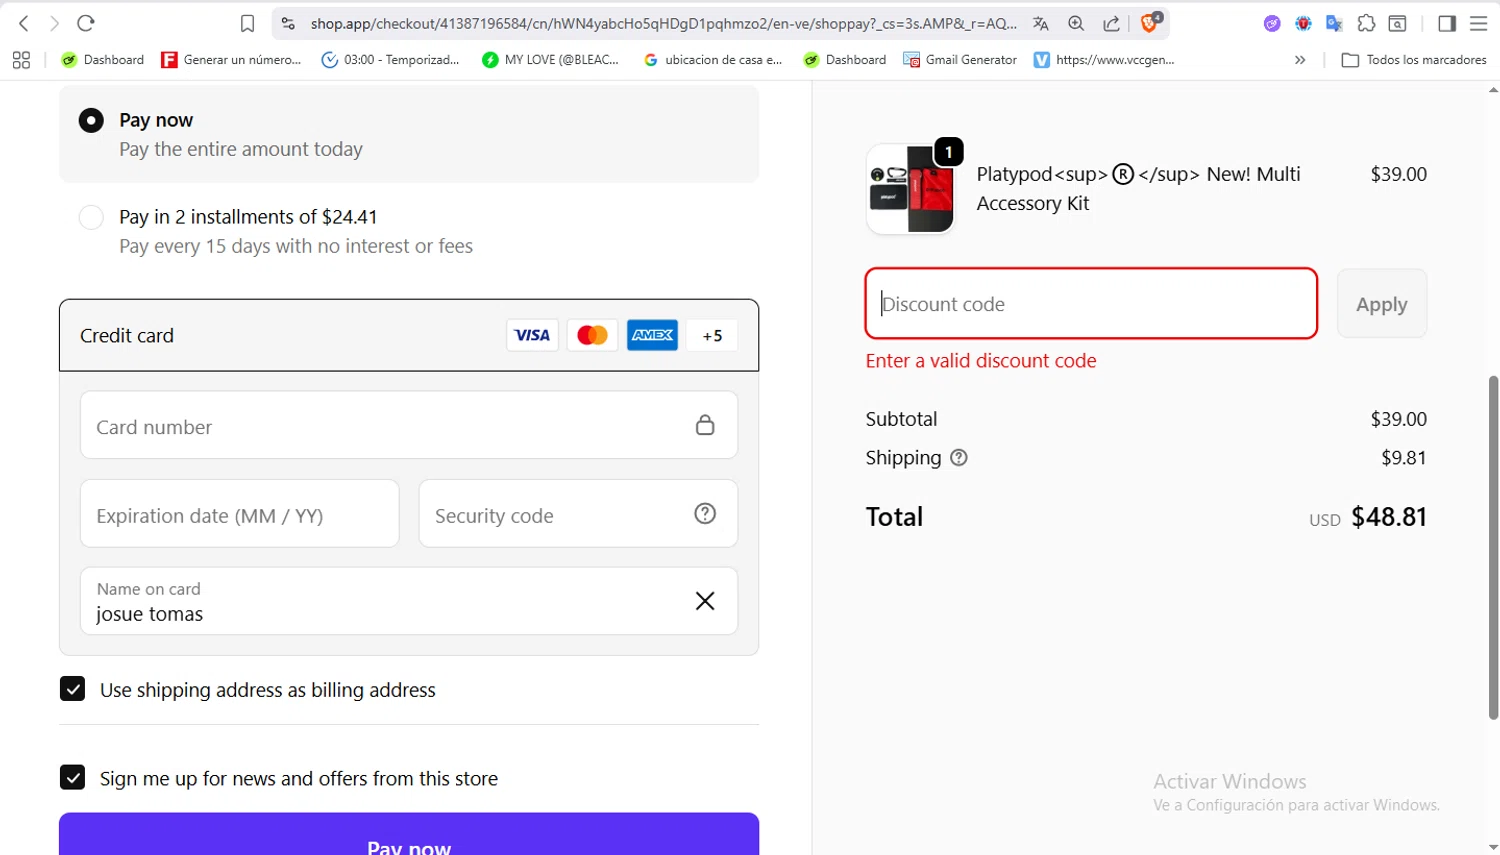Click the purple Pay now button
Screen dimensions: 1500x855
(x=409, y=834)
